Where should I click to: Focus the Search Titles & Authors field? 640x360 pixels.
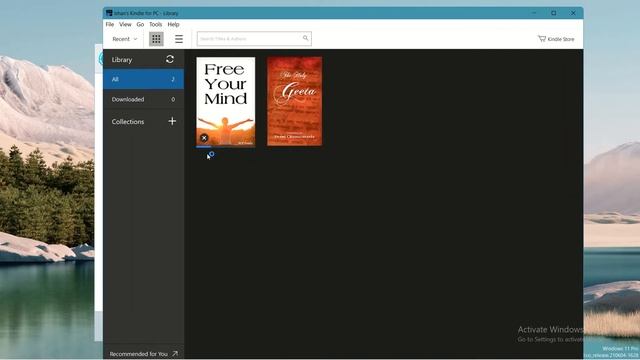coord(254,39)
